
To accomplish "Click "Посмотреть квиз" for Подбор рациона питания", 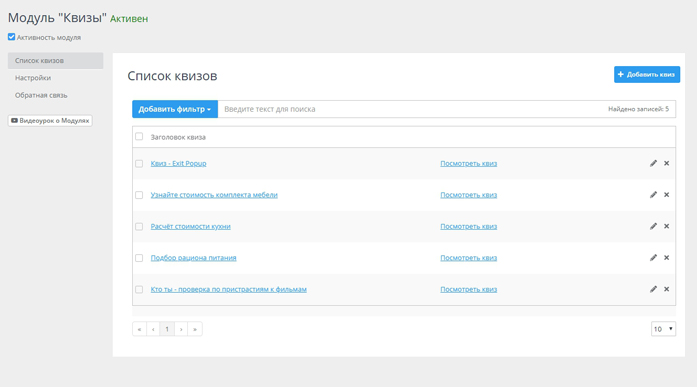I will point(469,258).
